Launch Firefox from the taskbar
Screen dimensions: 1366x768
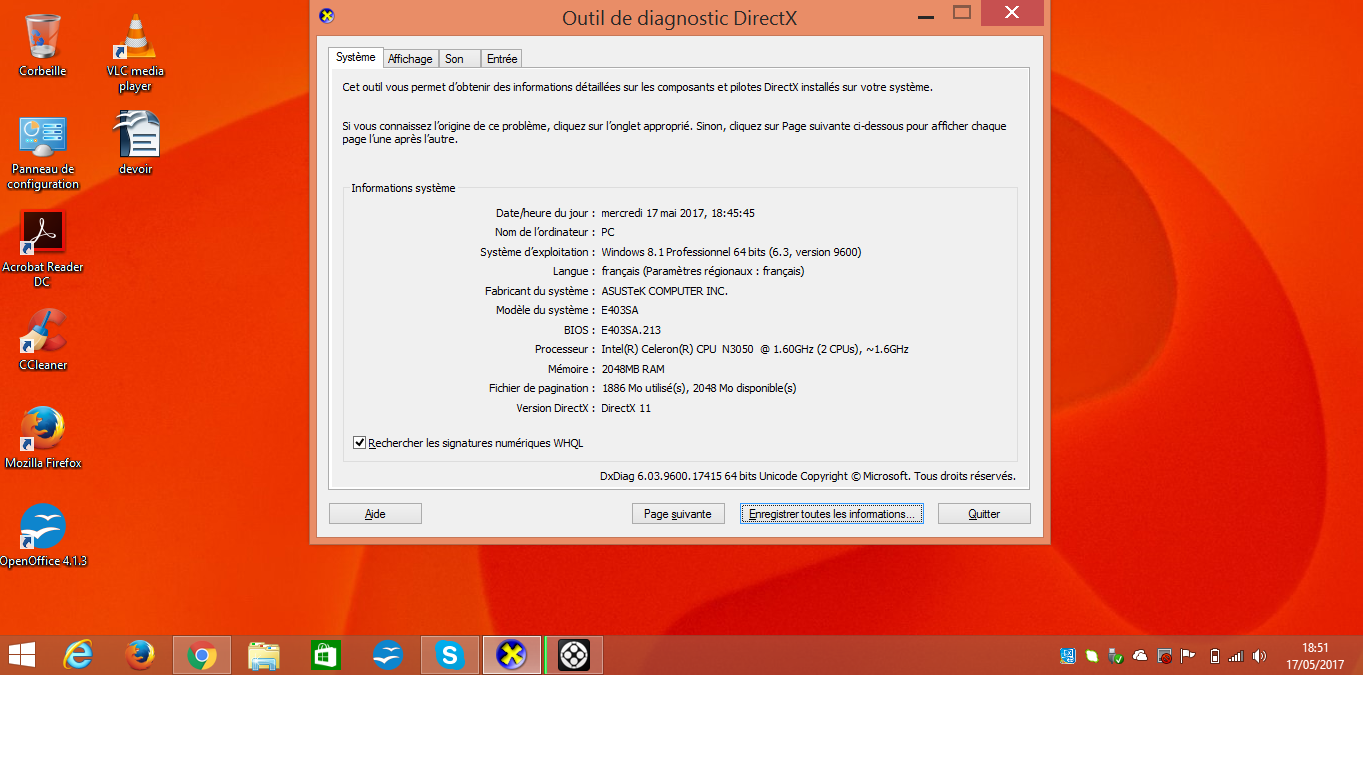coord(140,655)
